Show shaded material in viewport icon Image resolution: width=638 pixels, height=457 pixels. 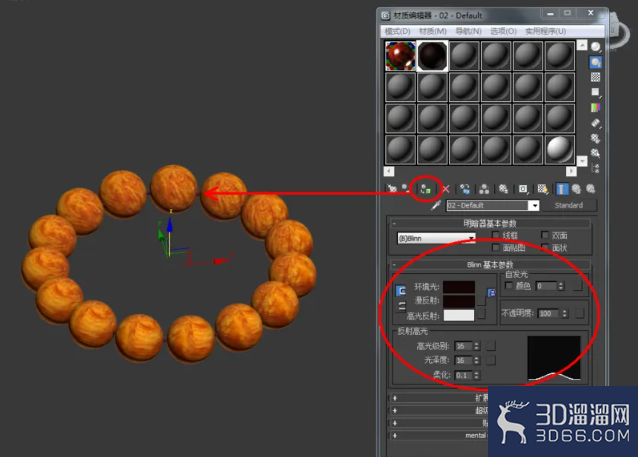point(543,189)
